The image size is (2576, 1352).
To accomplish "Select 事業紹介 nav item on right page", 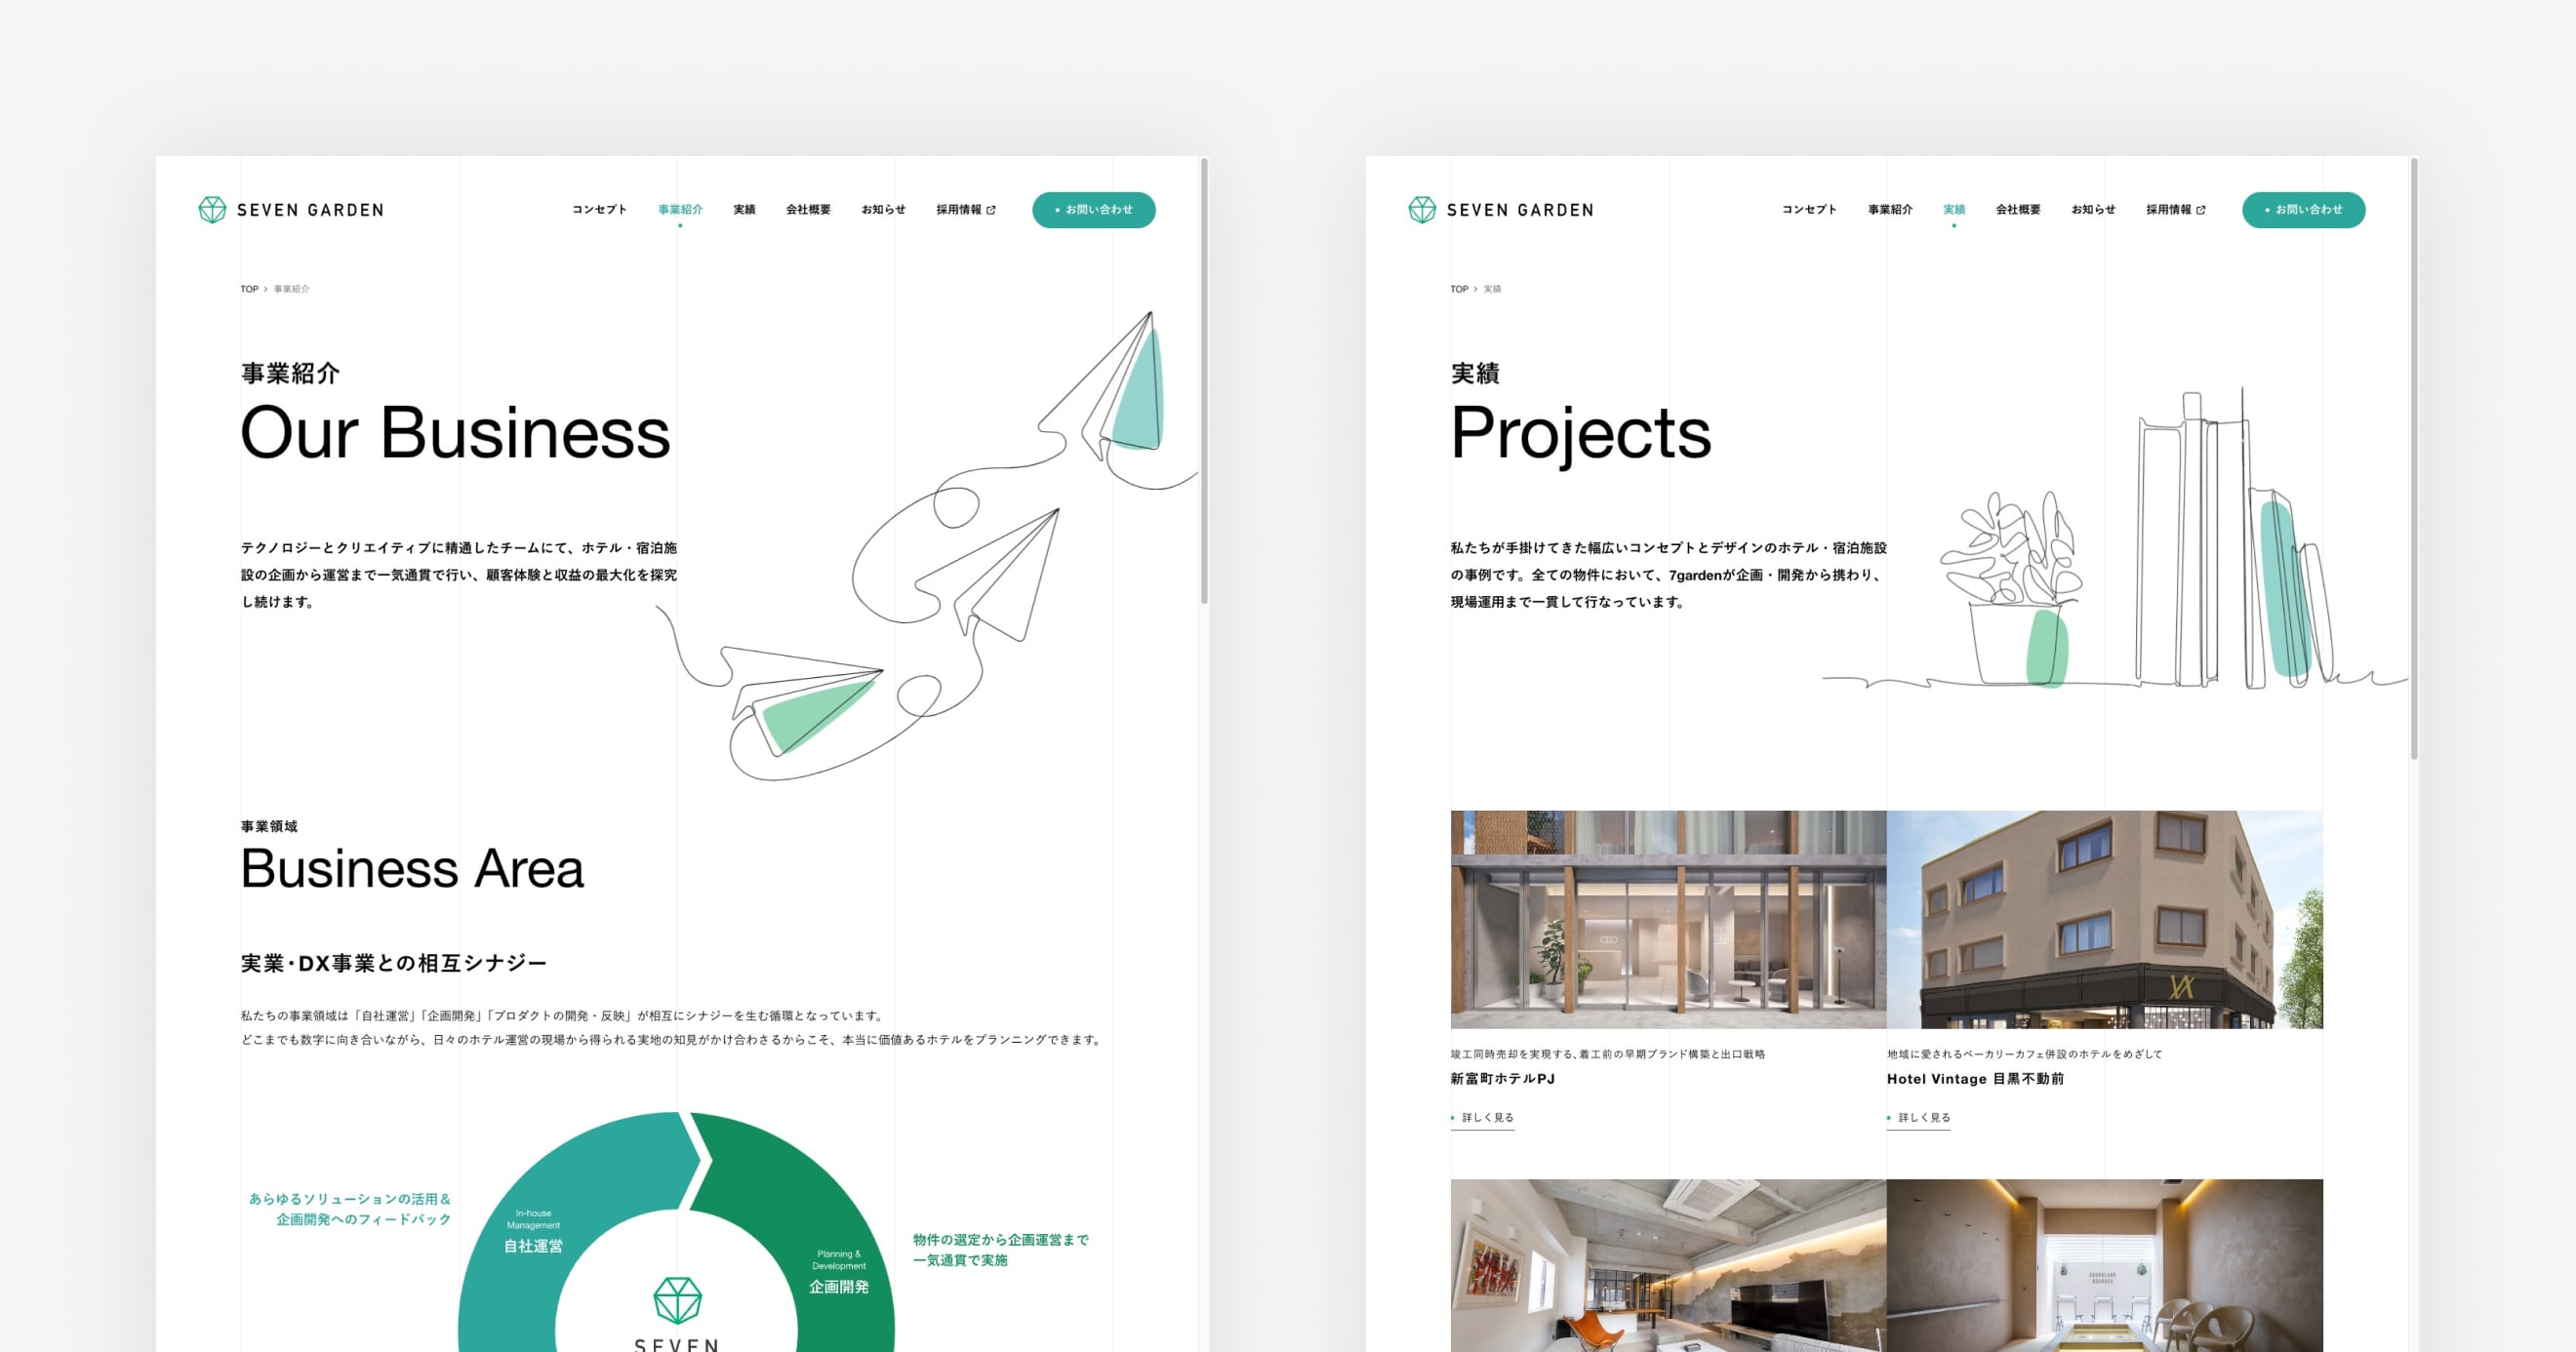I will tap(1890, 210).
